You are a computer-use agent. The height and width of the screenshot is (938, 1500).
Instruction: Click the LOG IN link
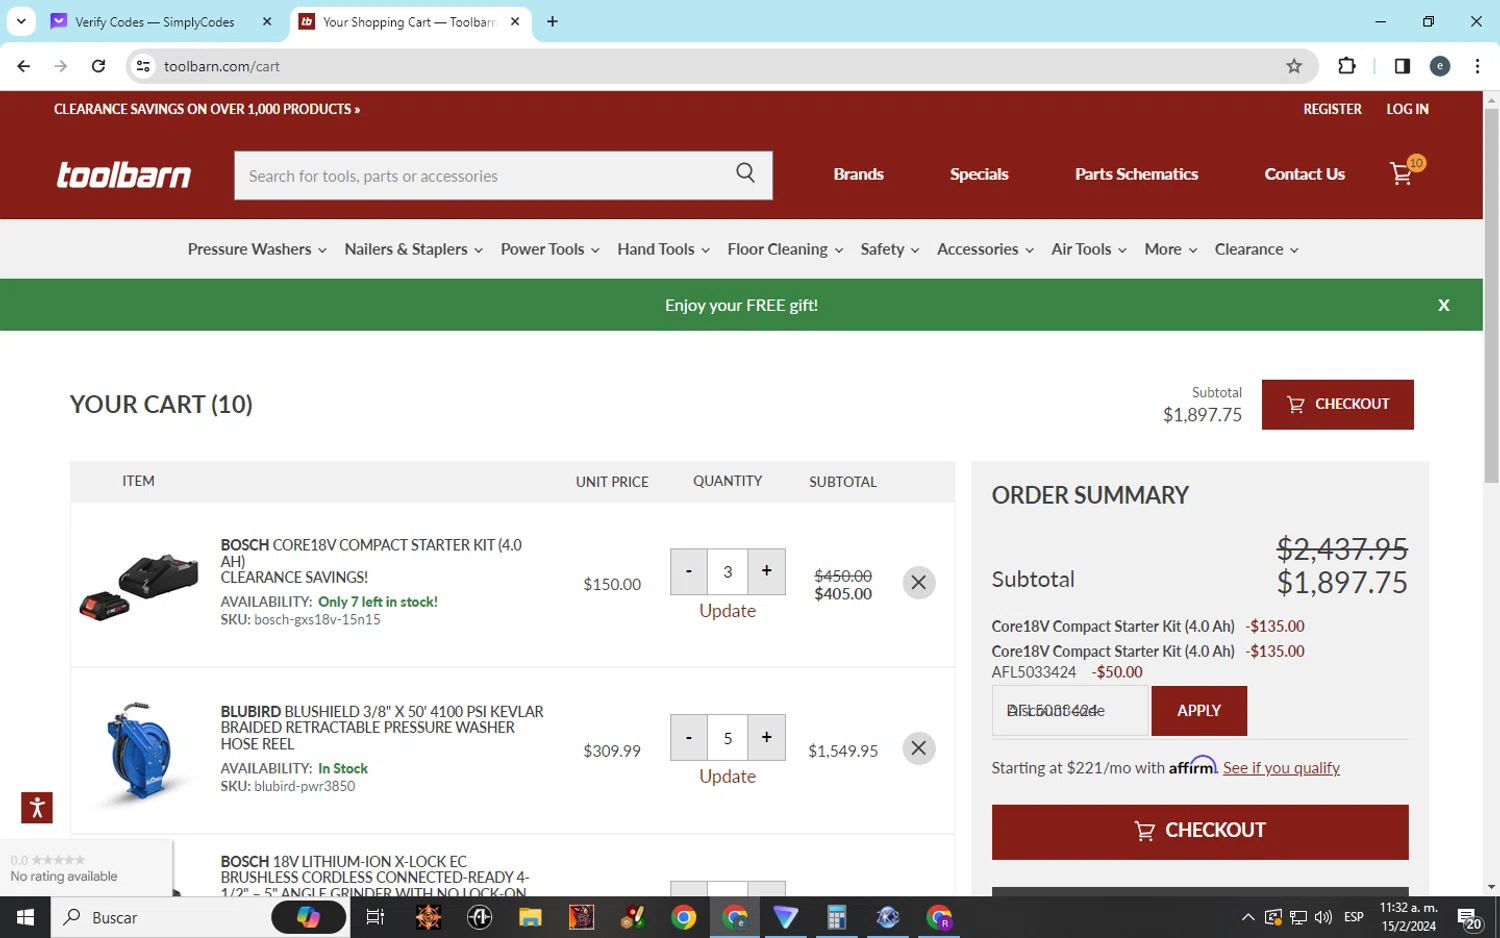point(1407,109)
